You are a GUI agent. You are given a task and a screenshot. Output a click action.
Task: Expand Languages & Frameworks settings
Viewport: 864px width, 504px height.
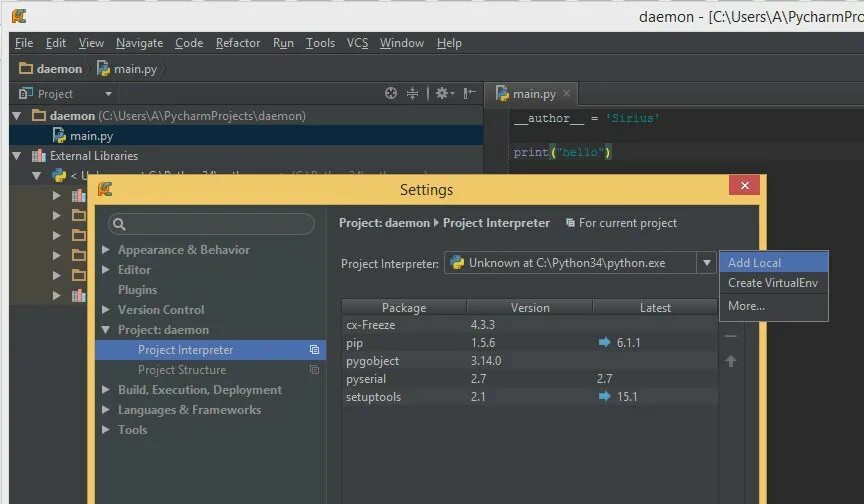point(106,410)
